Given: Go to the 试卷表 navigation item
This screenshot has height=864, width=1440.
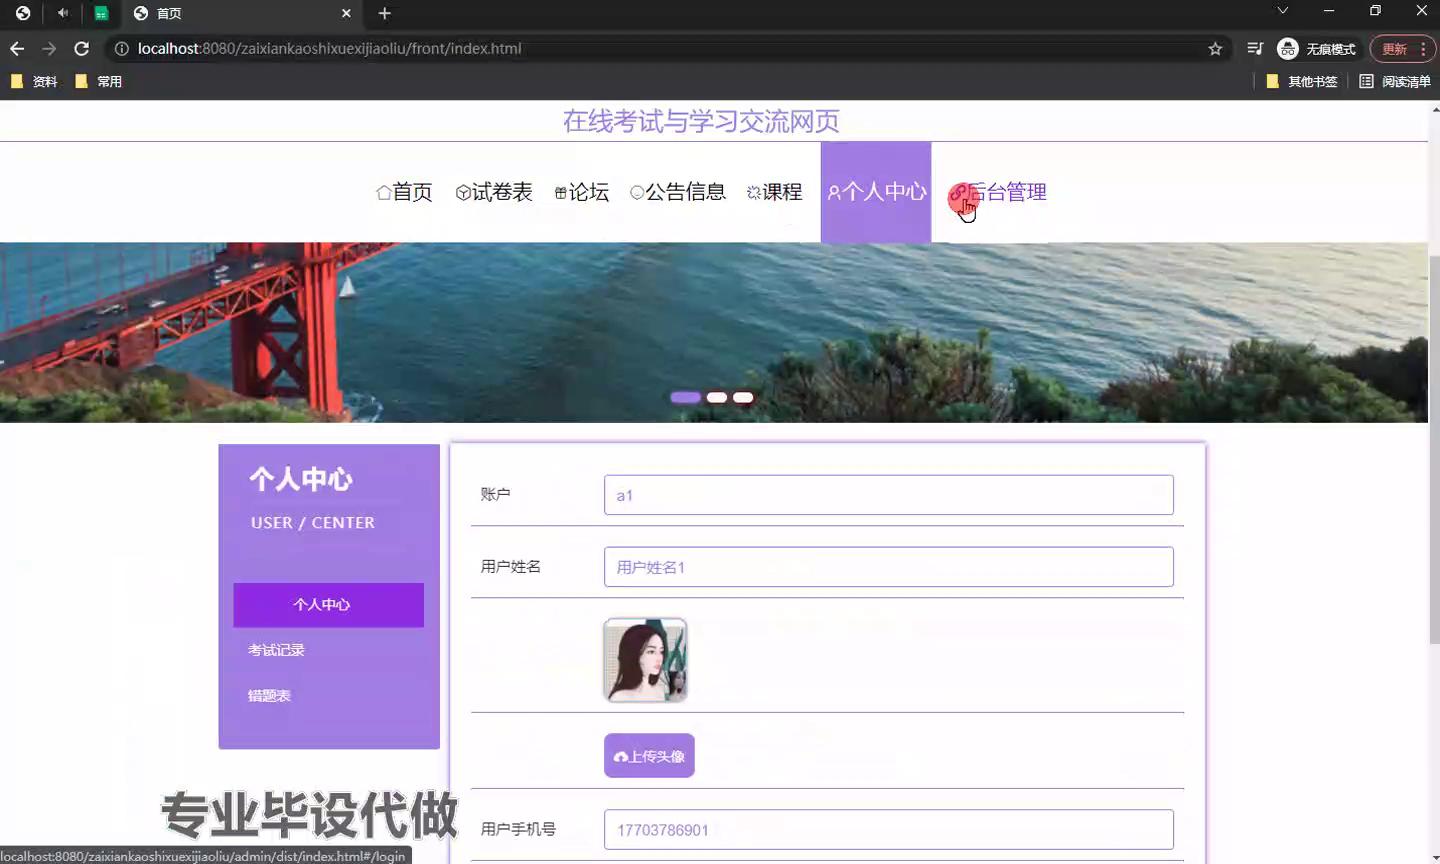Looking at the screenshot, I should click(494, 192).
